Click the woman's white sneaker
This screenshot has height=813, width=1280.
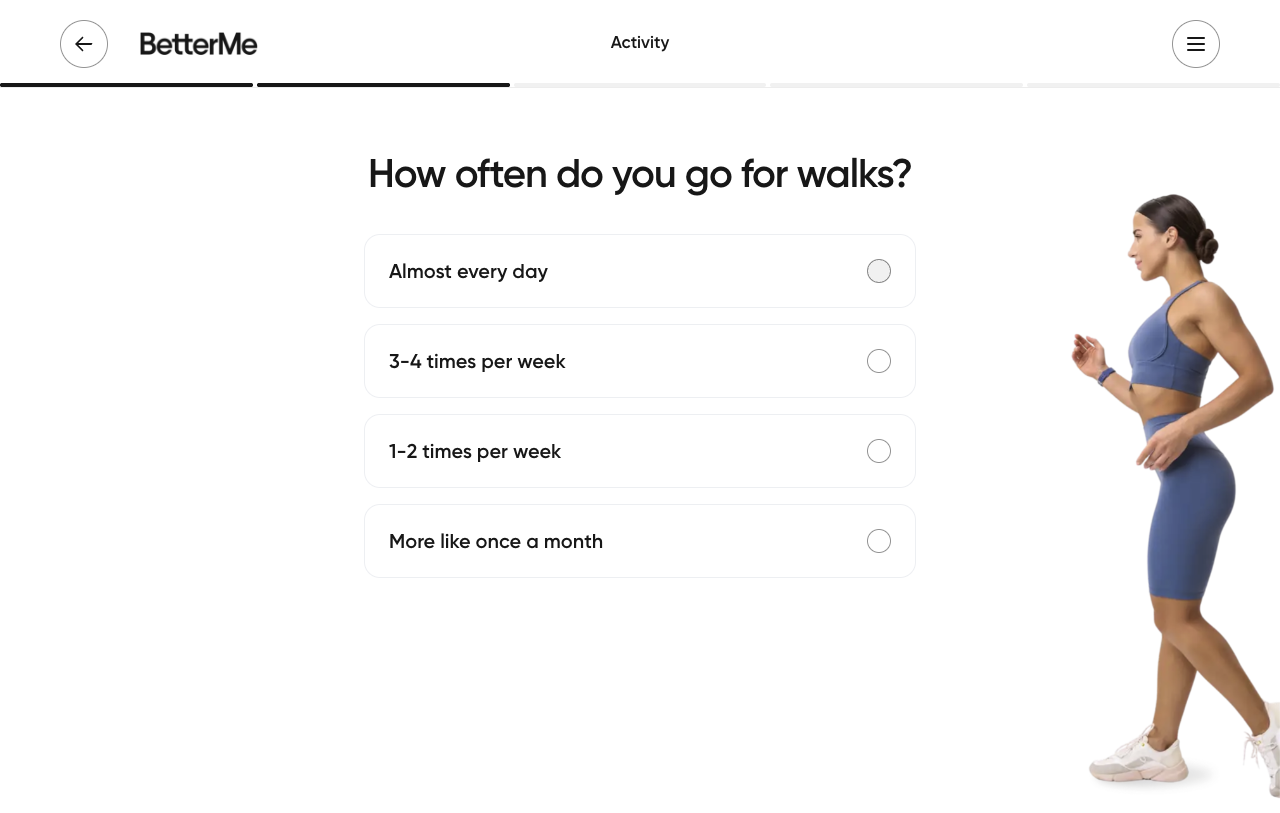(x=1138, y=762)
